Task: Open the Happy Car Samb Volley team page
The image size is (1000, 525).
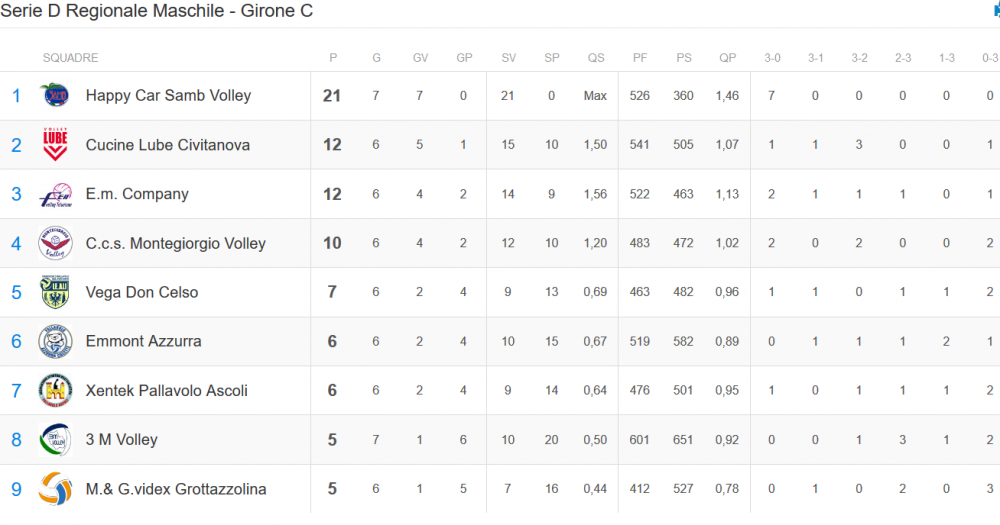Action: 168,96
